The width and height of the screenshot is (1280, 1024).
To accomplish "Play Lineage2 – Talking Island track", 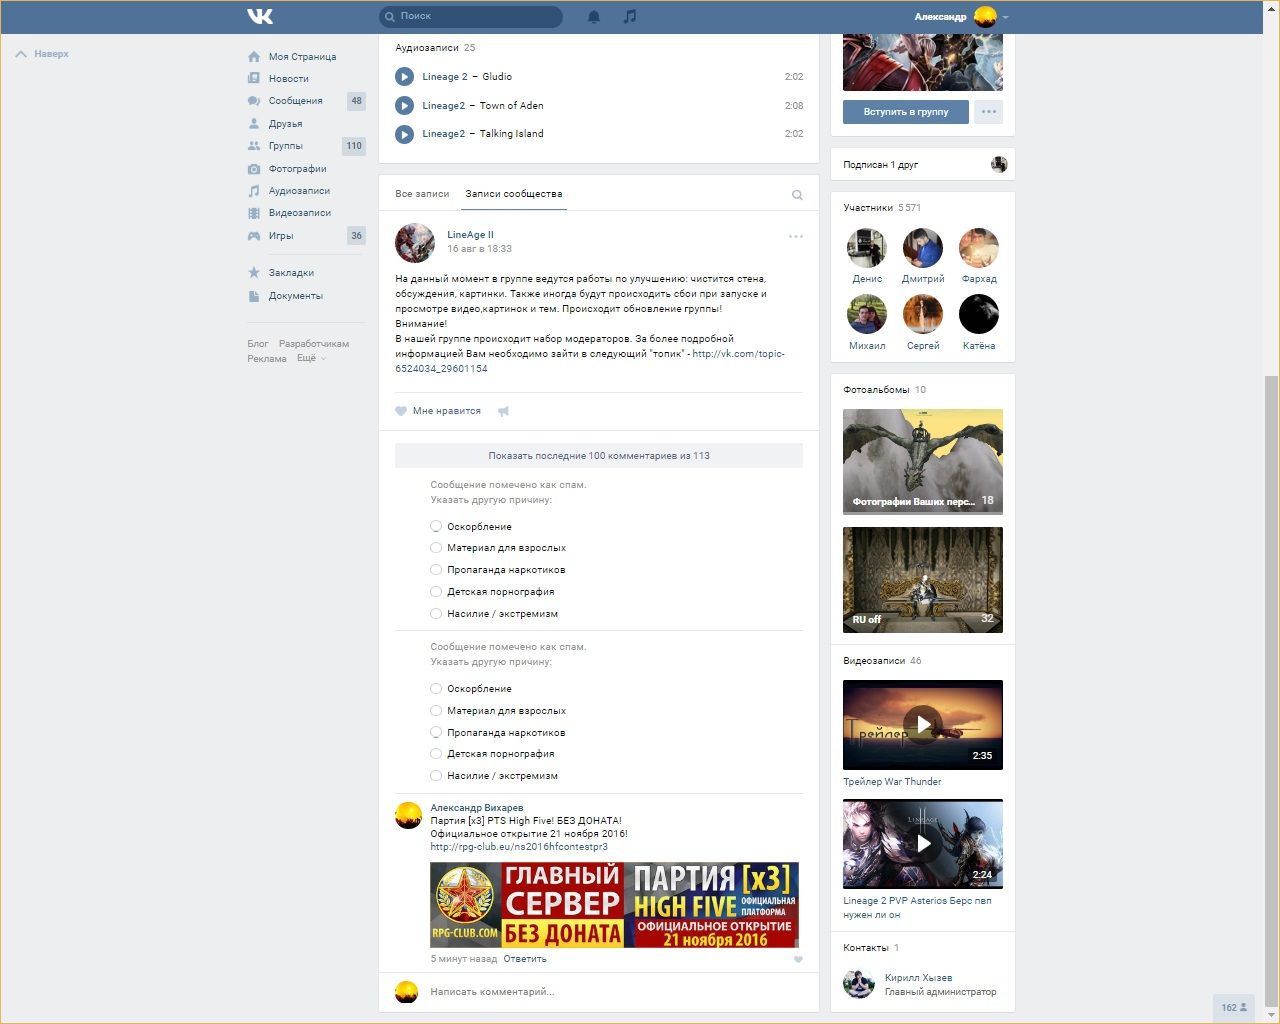I will pos(404,134).
